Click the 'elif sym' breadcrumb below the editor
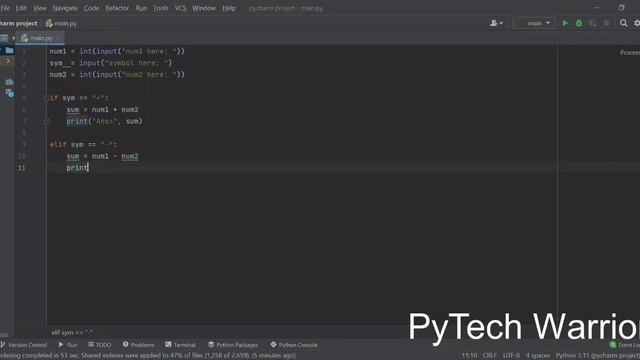 pos(72,332)
